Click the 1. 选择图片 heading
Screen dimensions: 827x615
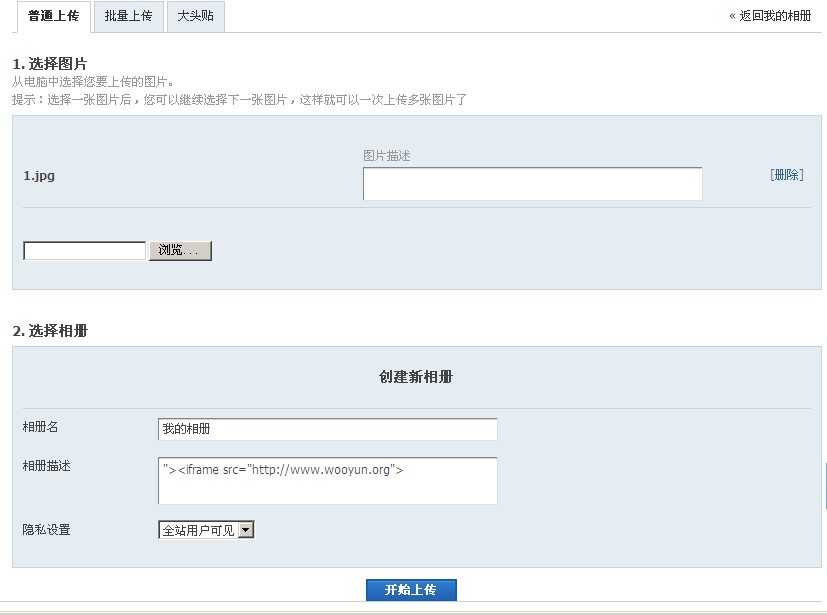pos(50,64)
